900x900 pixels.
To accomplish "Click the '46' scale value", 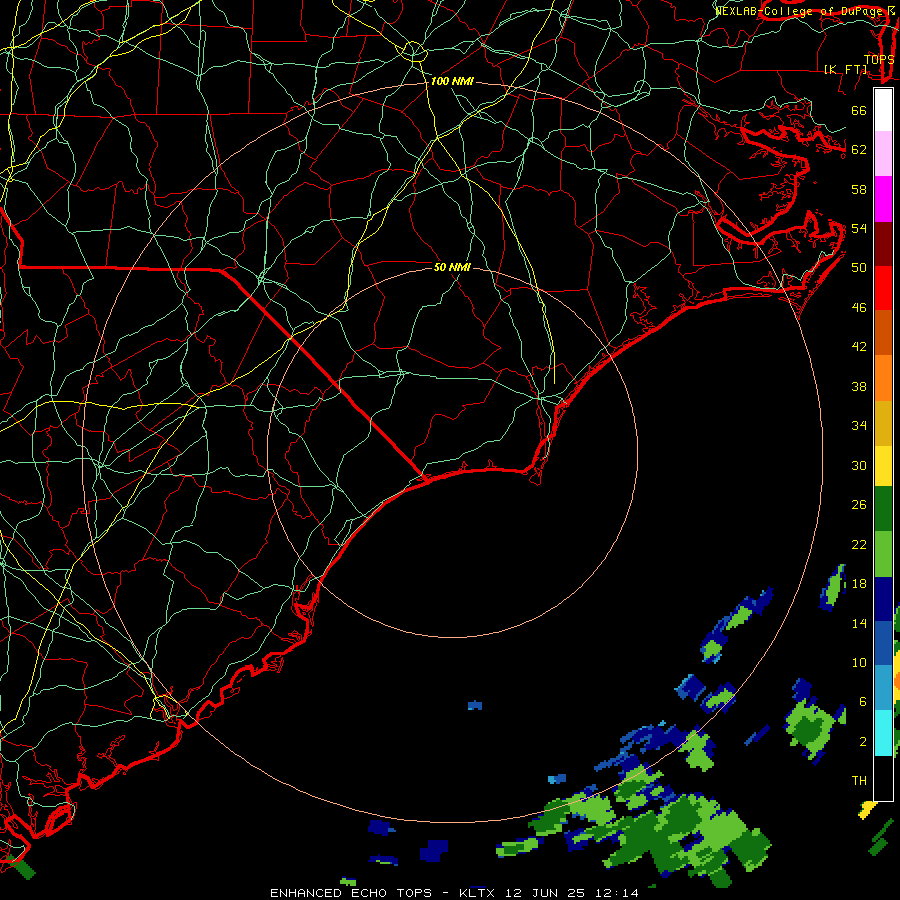I will [859, 308].
